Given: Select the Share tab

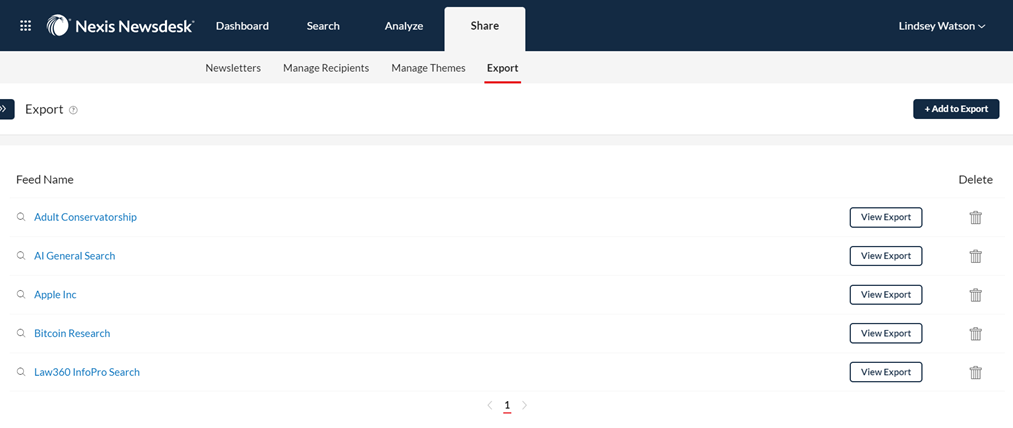Looking at the screenshot, I should point(485,28).
